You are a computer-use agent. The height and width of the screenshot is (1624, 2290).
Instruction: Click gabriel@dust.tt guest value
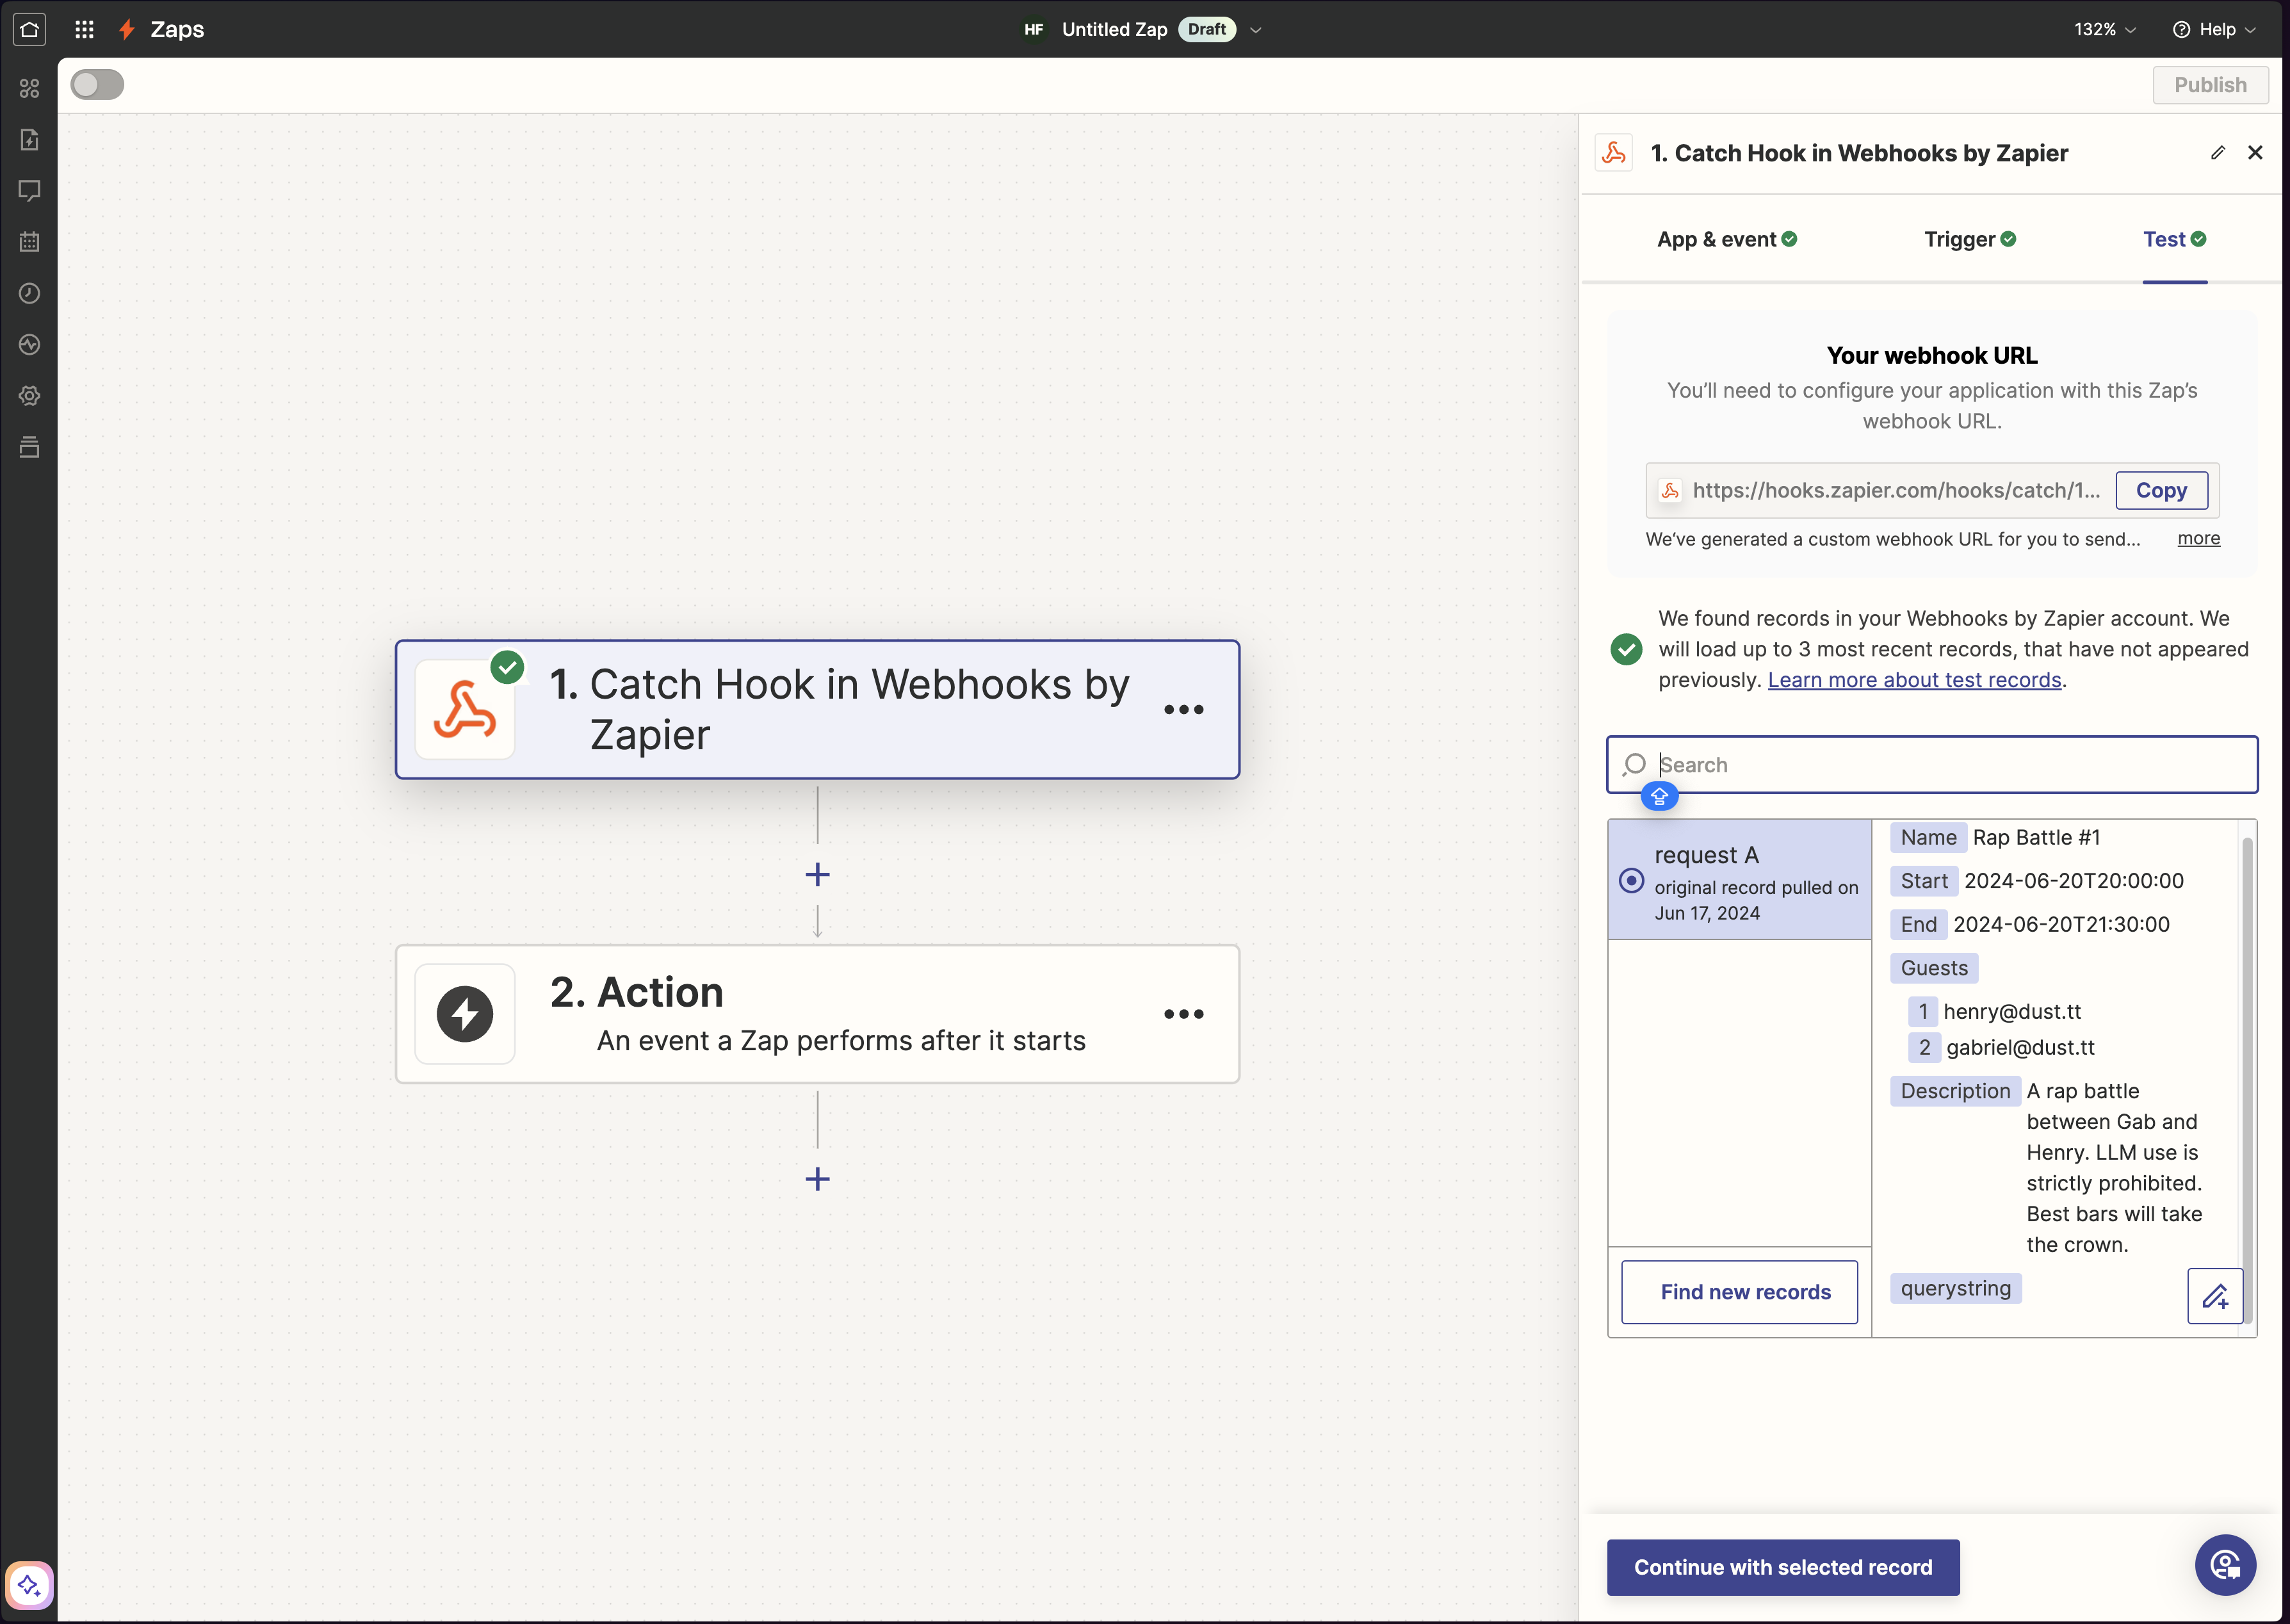click(2020, 1047)
